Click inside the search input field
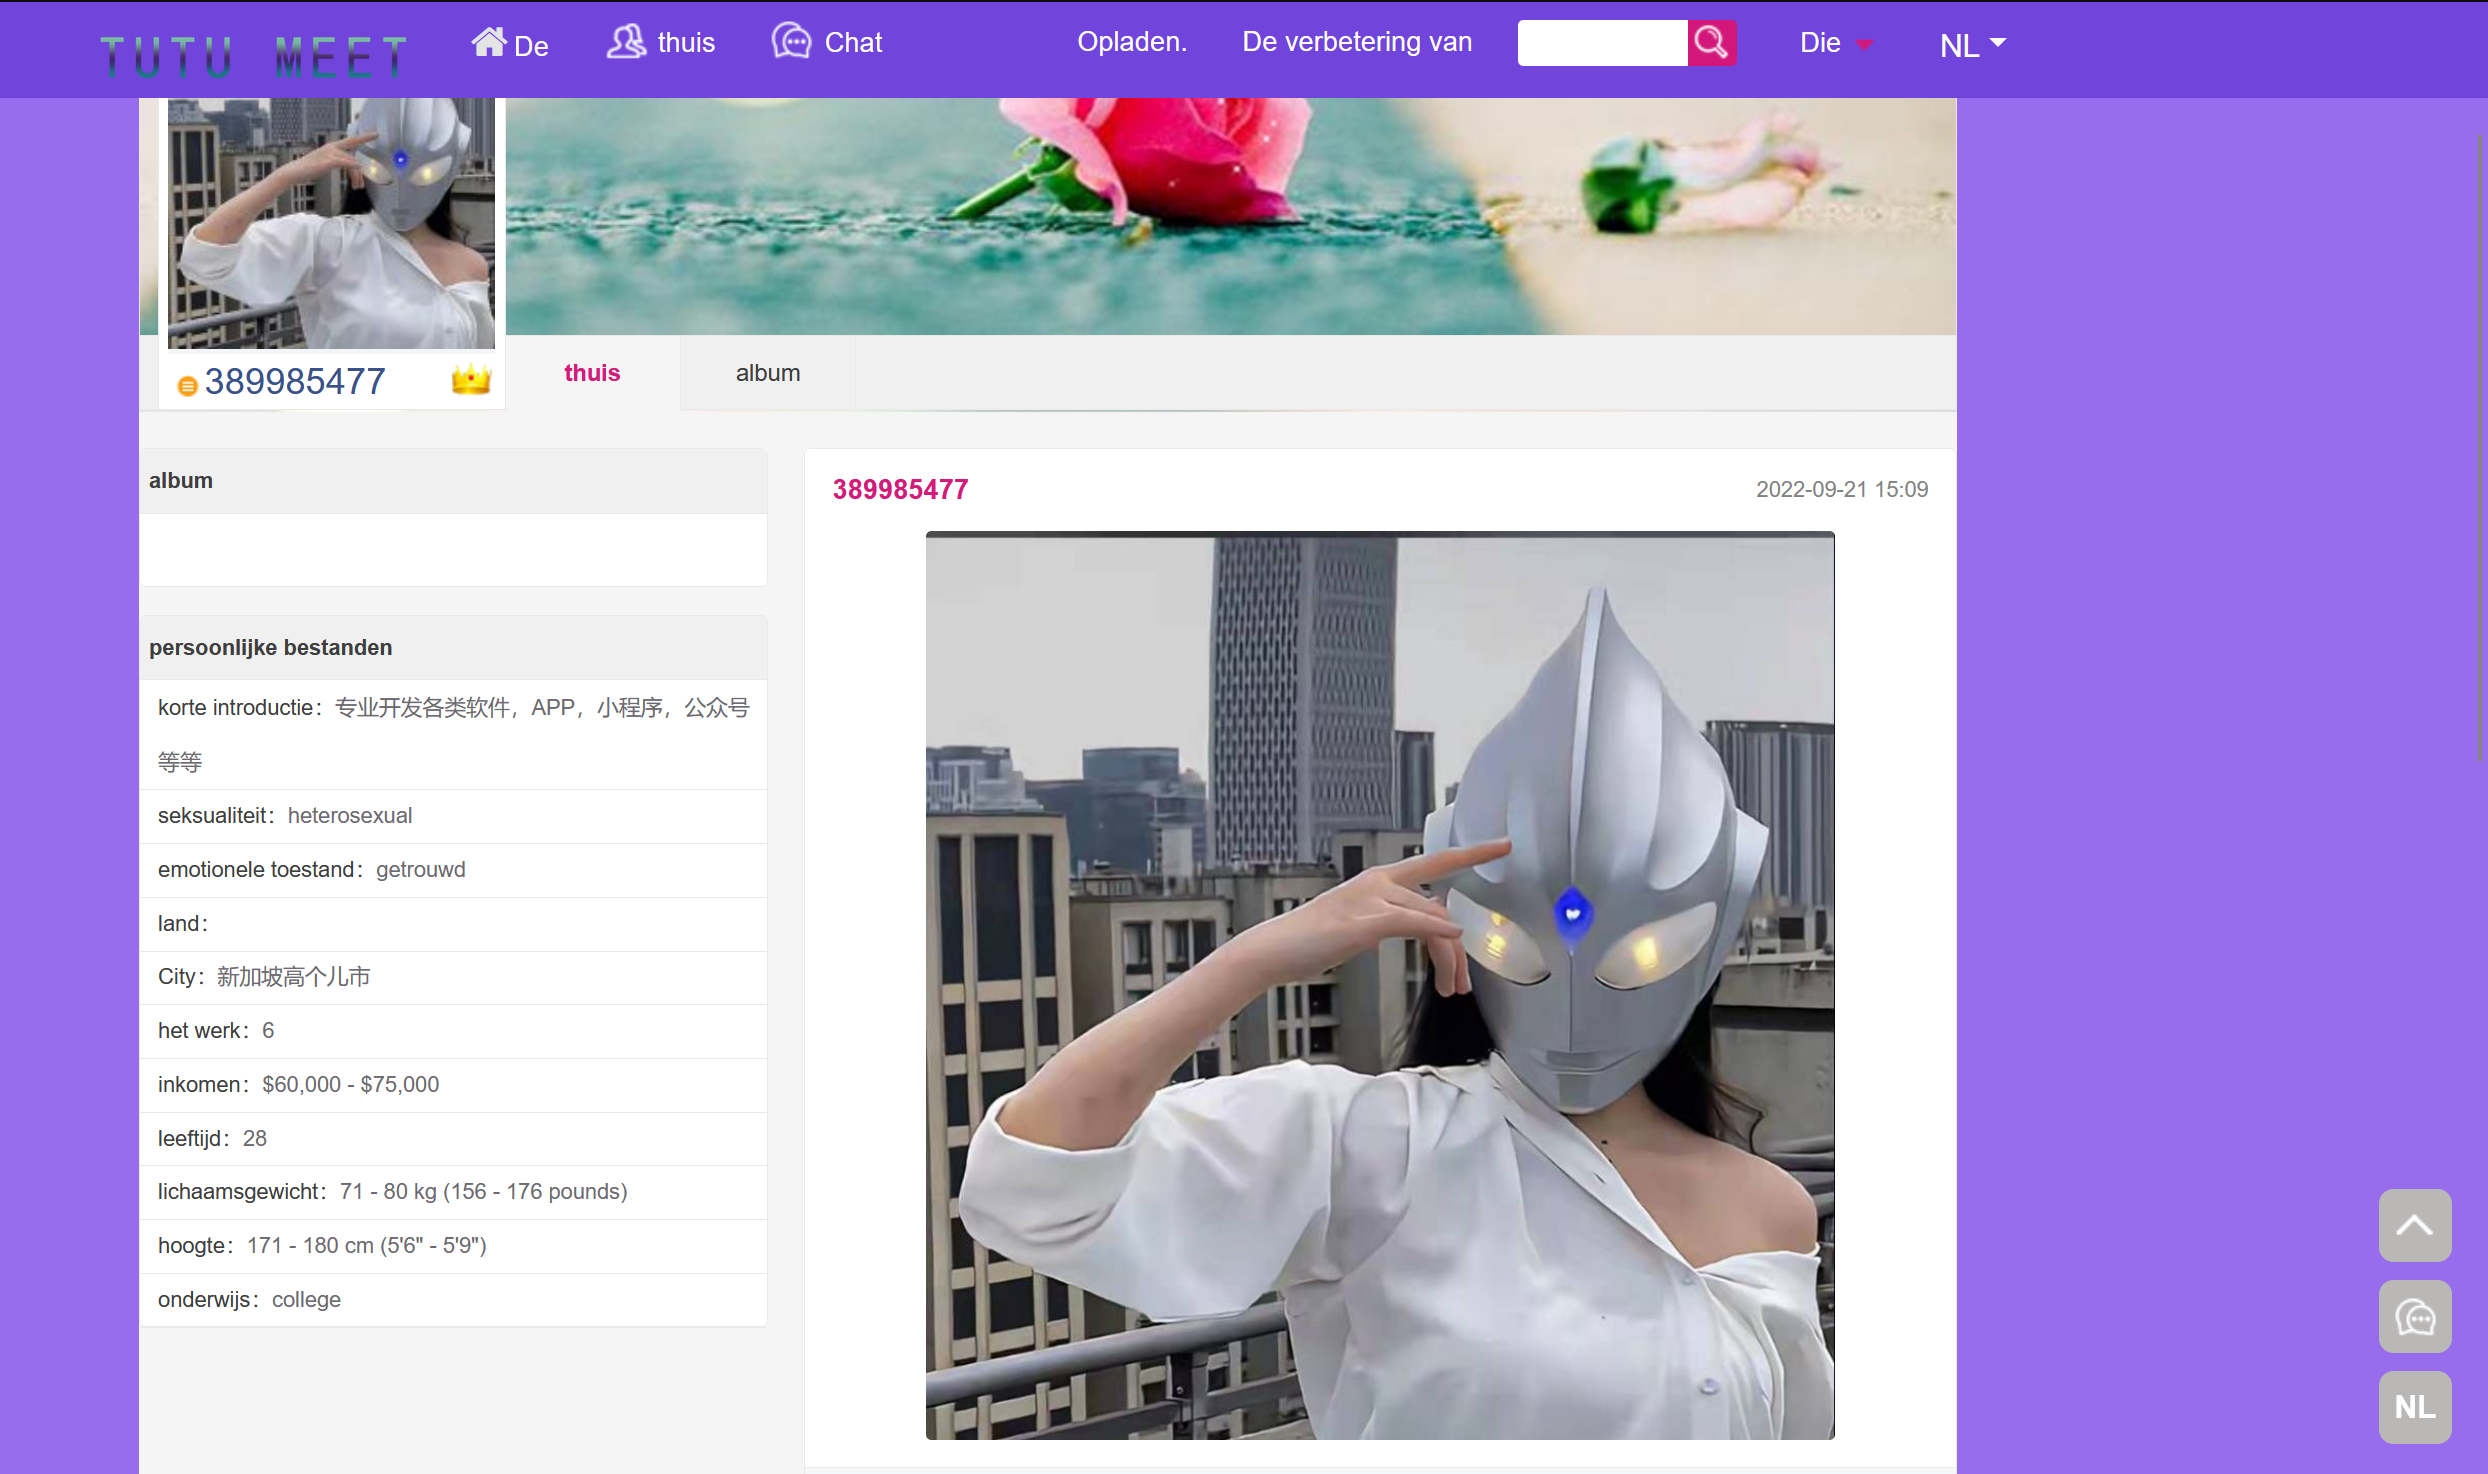This screenshot has width=2488, height=1474. (x=1602, y=43)
